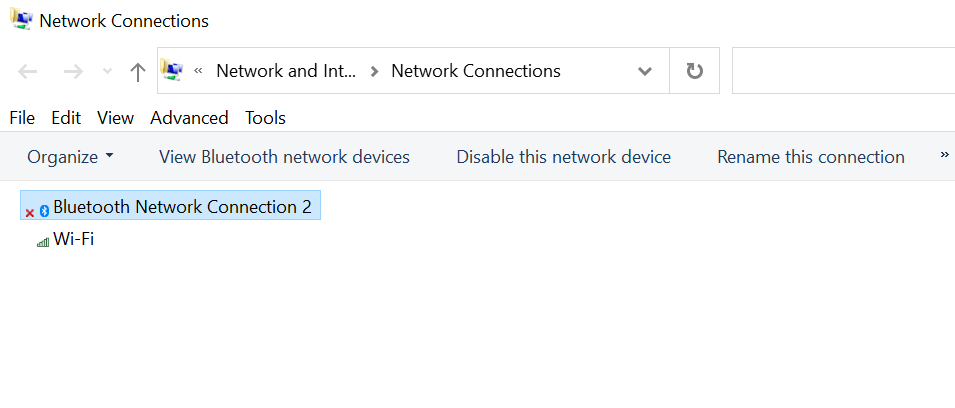Viewport: 955px width, 408px height.
Task: Show more toolbar commands chevron
Action: coord(944,156)
